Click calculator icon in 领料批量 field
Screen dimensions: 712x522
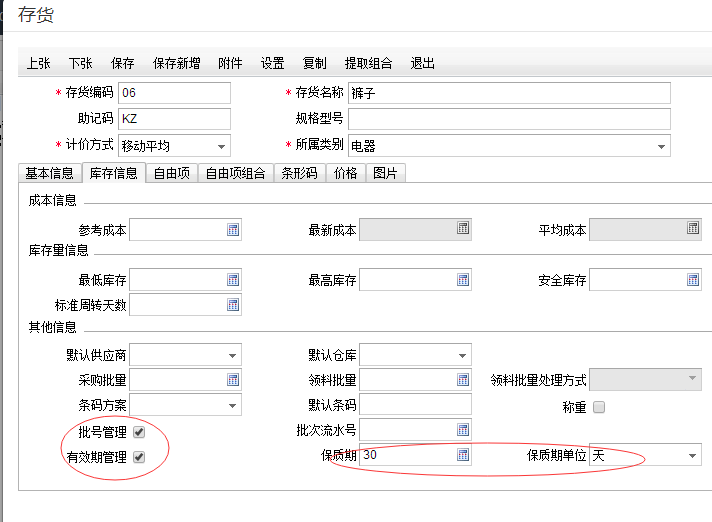(463, 380)
